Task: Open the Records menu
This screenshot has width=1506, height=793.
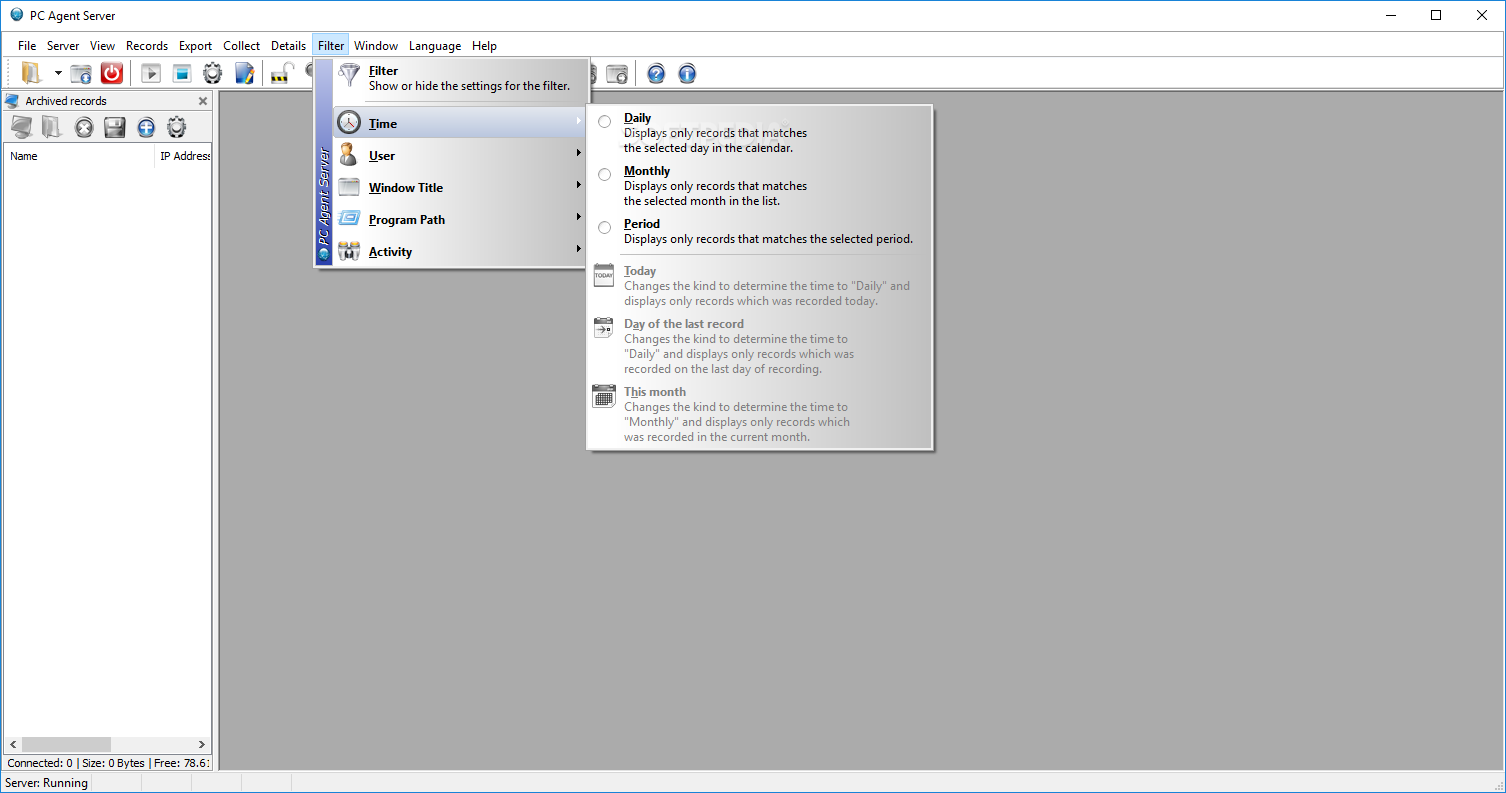Action: pos(147,46)
